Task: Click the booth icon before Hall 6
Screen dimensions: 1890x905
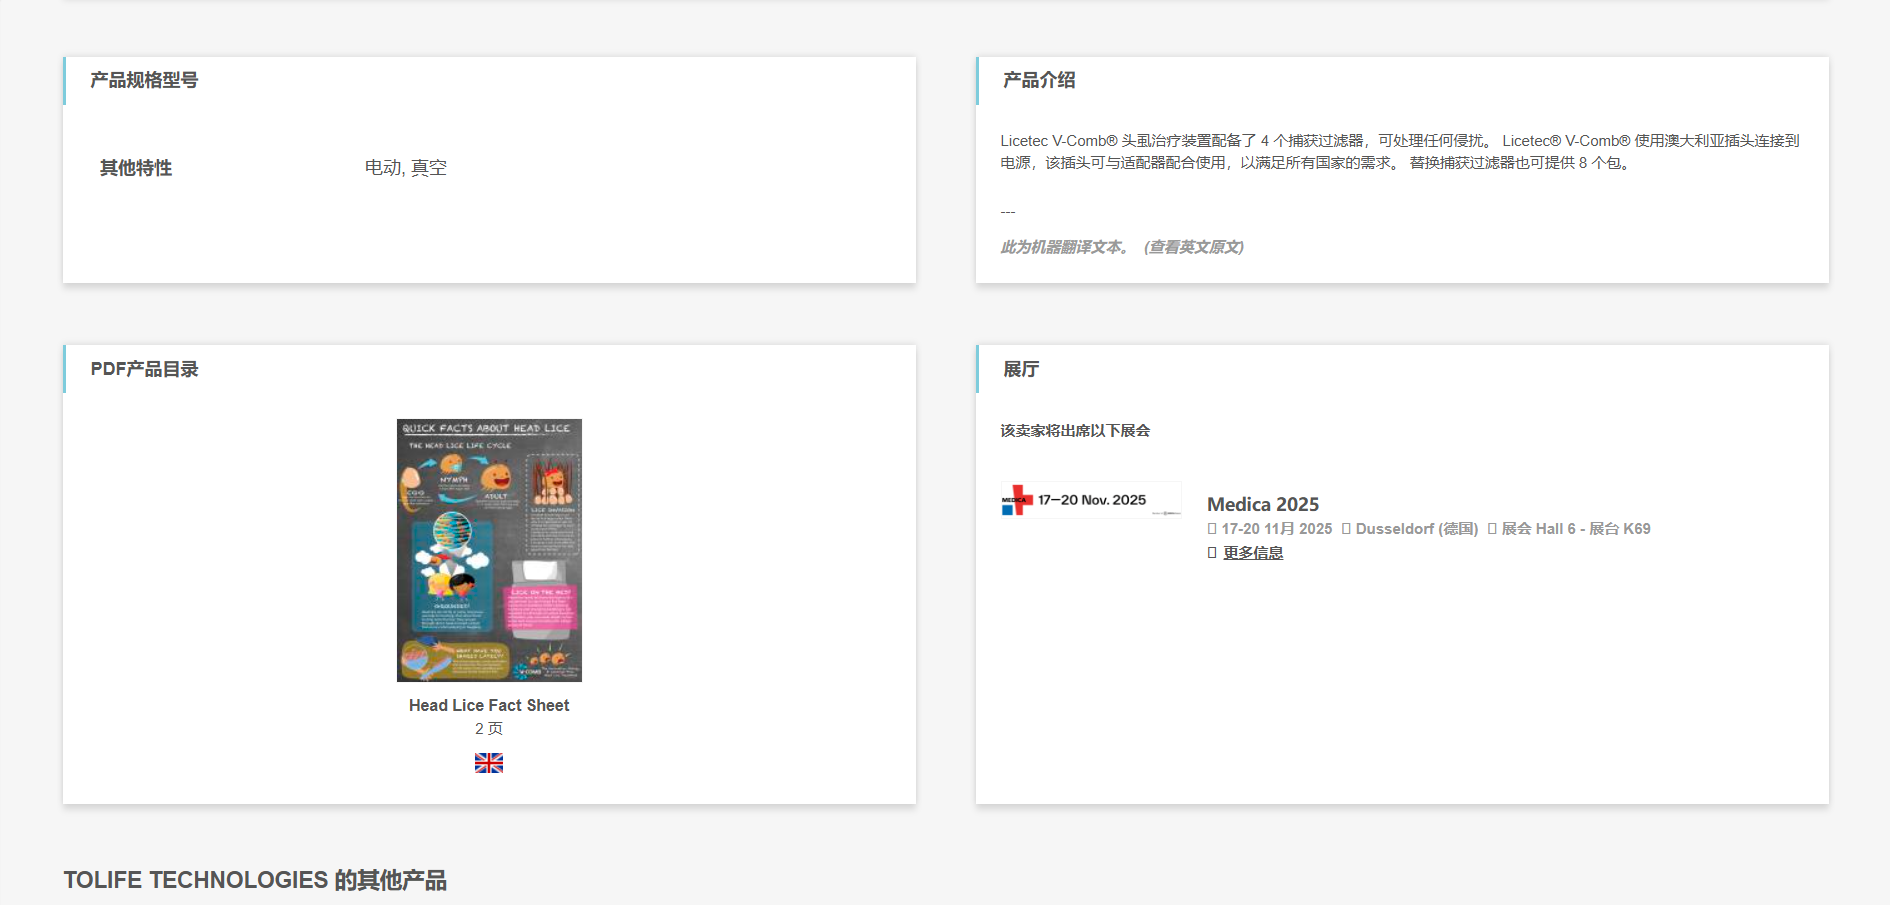Action: click(x=1491, y=528)
